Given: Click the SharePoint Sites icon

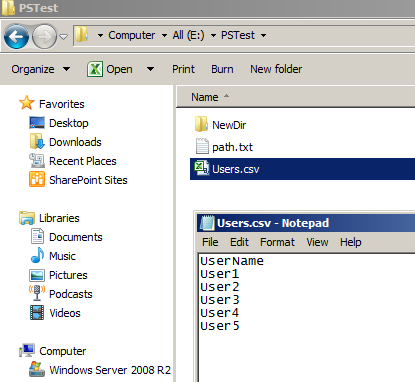Looking at the screenshot, I should 37,179.
